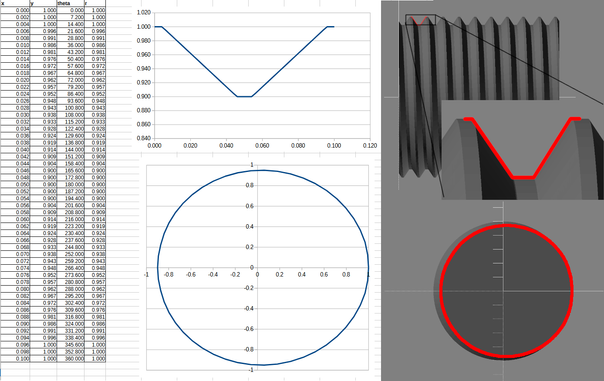Image resolution: width=604 pixels, height=381 pixels.
Task: Click the x column cell 0.070
Action: pos(15,254)
